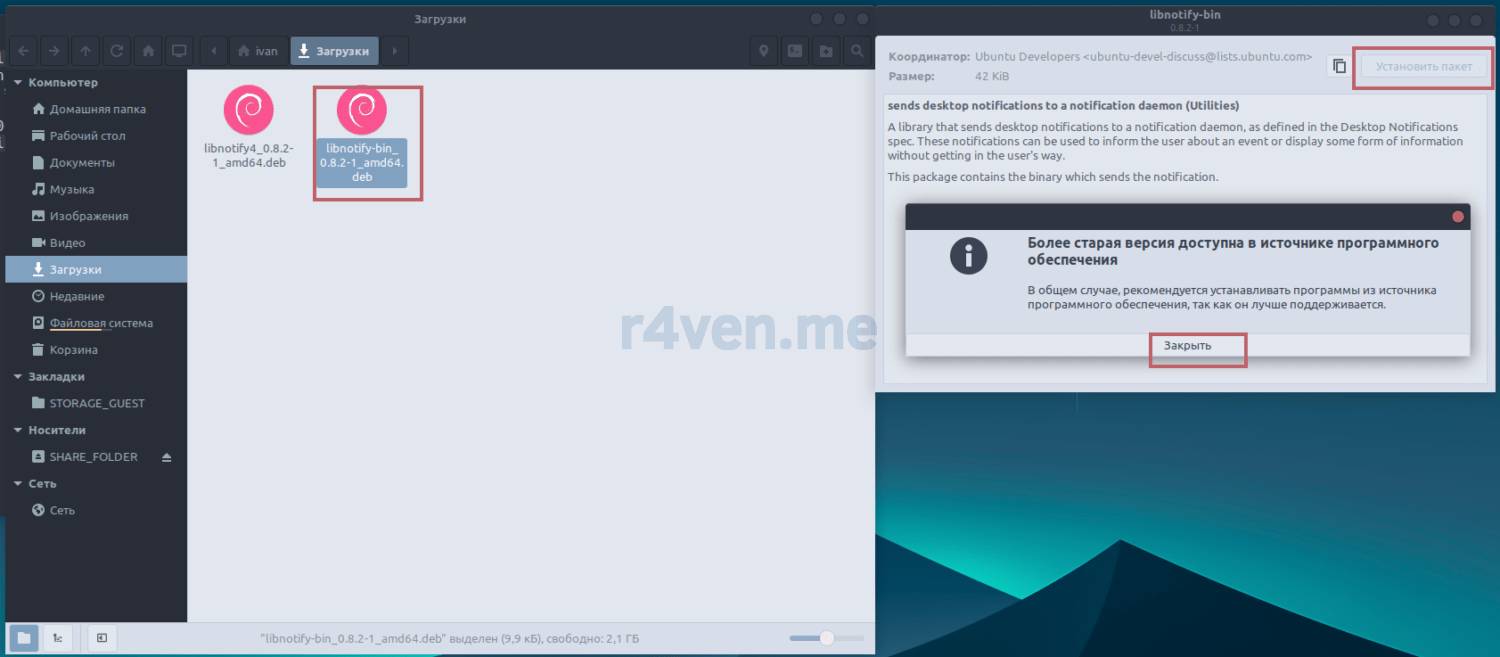Click the copy icon beside install button
1500x657 pixels.
click(x=1338, y=66)
